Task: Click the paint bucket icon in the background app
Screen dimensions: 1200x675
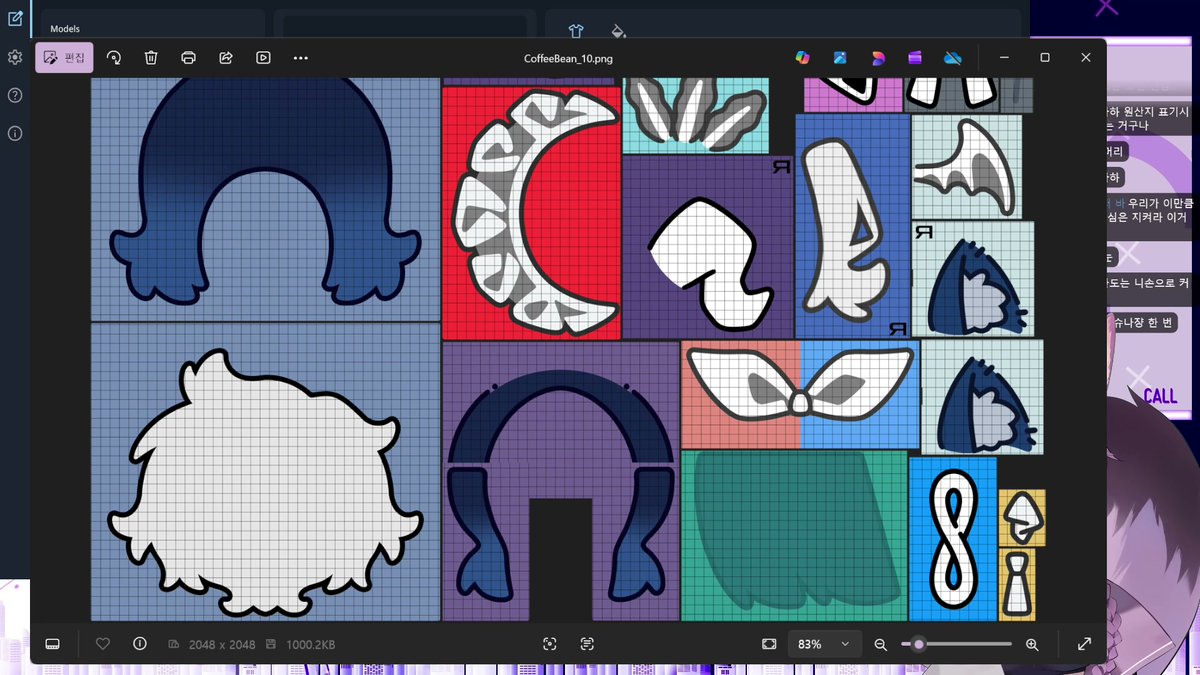Action: coord(618,30)
